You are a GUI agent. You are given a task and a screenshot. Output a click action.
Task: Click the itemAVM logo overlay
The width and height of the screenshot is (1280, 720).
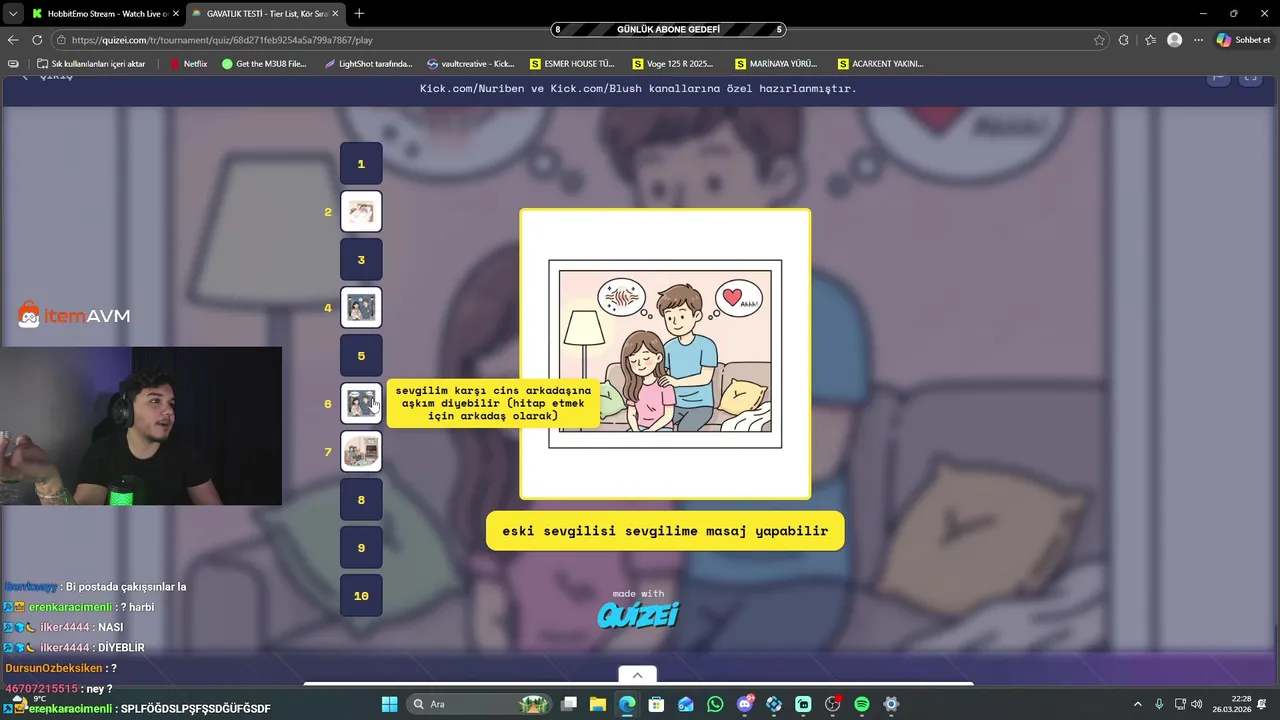(74, 315)
